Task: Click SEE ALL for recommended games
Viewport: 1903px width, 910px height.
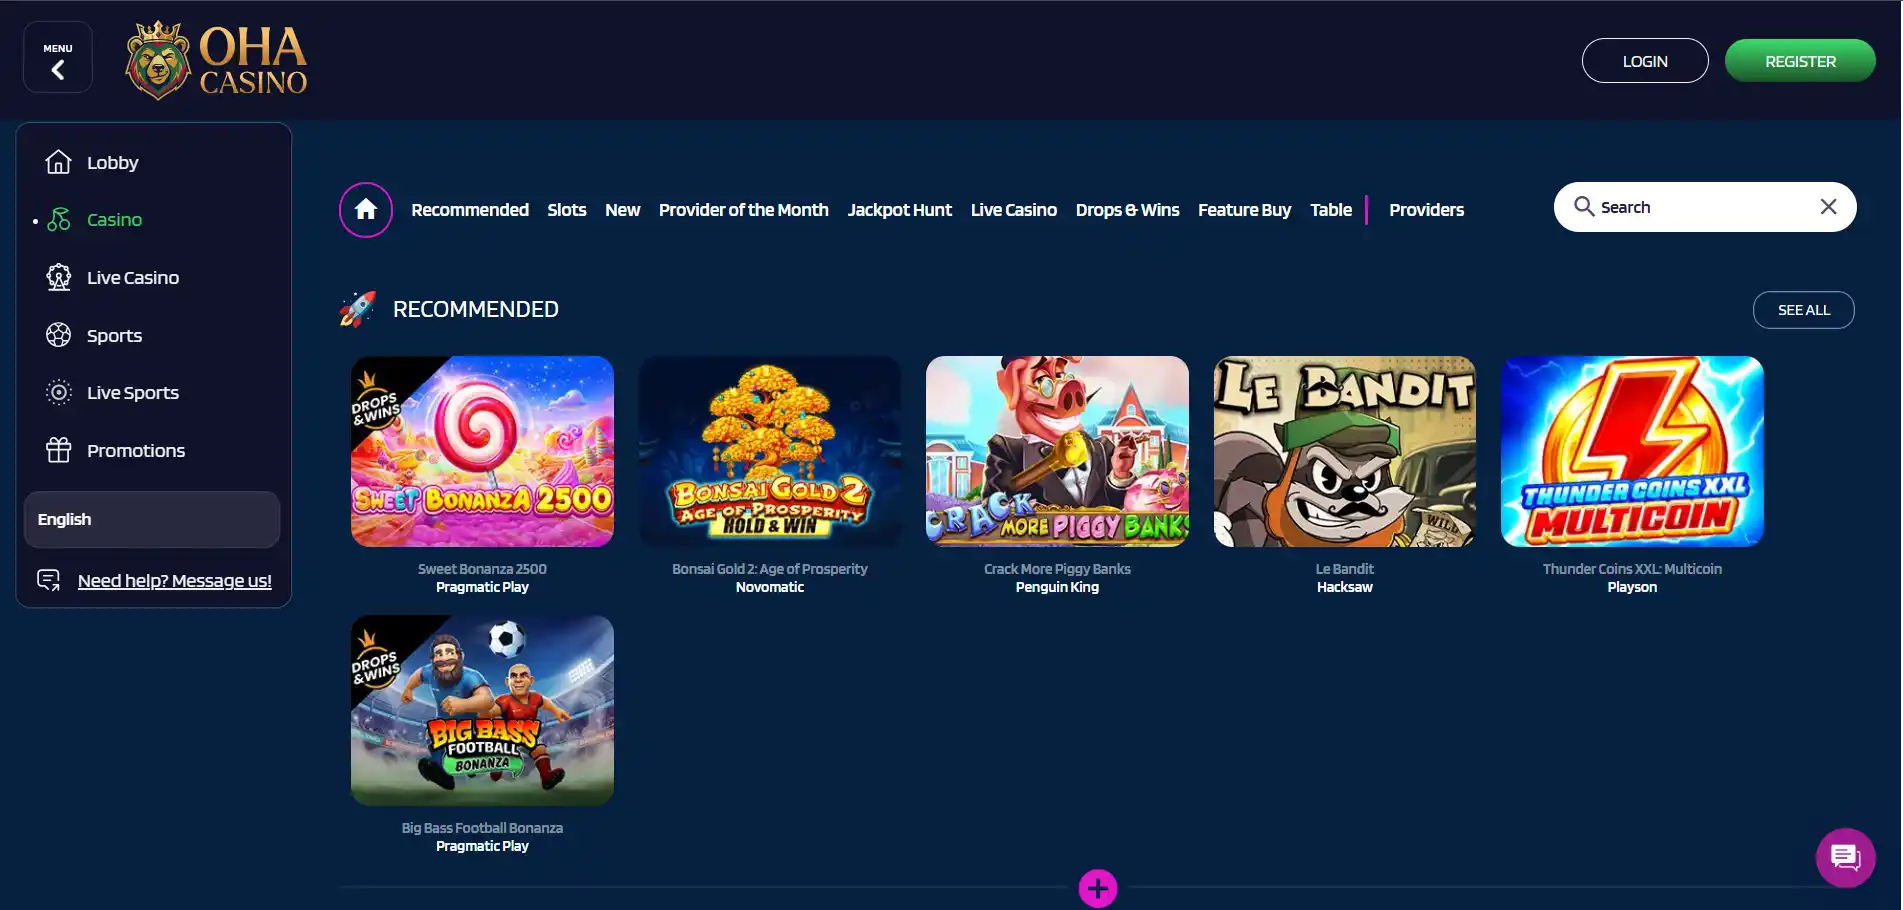Action: point(1804,310)
